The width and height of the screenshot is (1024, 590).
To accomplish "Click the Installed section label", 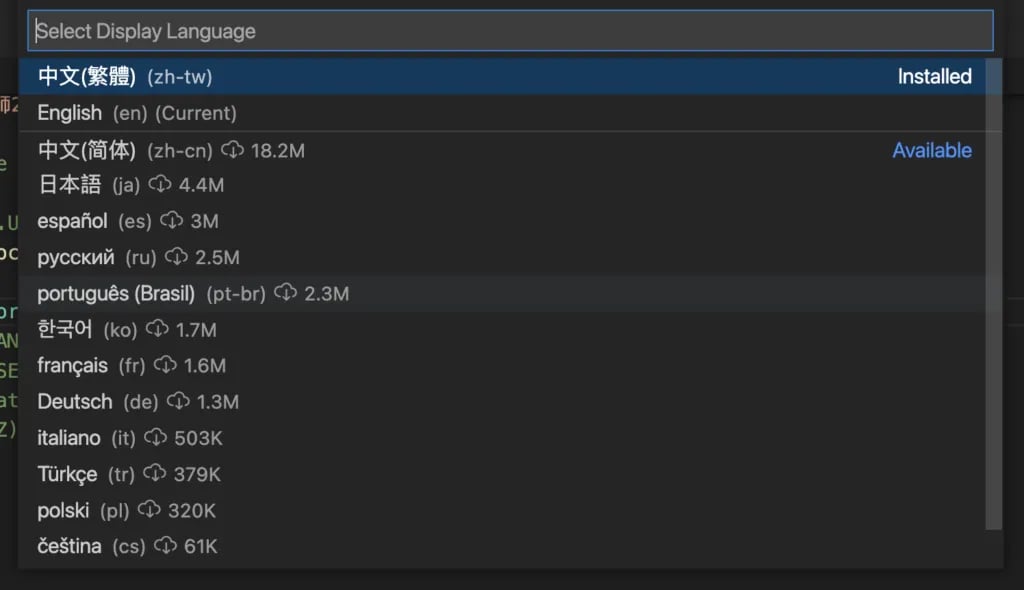I will click(x=935, y=76).
